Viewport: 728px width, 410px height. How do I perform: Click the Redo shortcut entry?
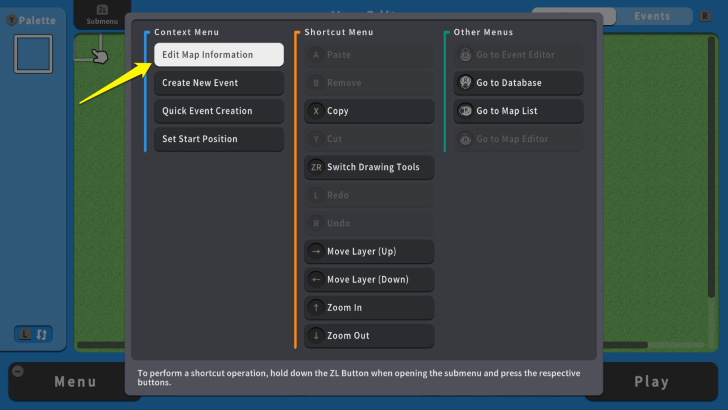(x=369, y=195)
